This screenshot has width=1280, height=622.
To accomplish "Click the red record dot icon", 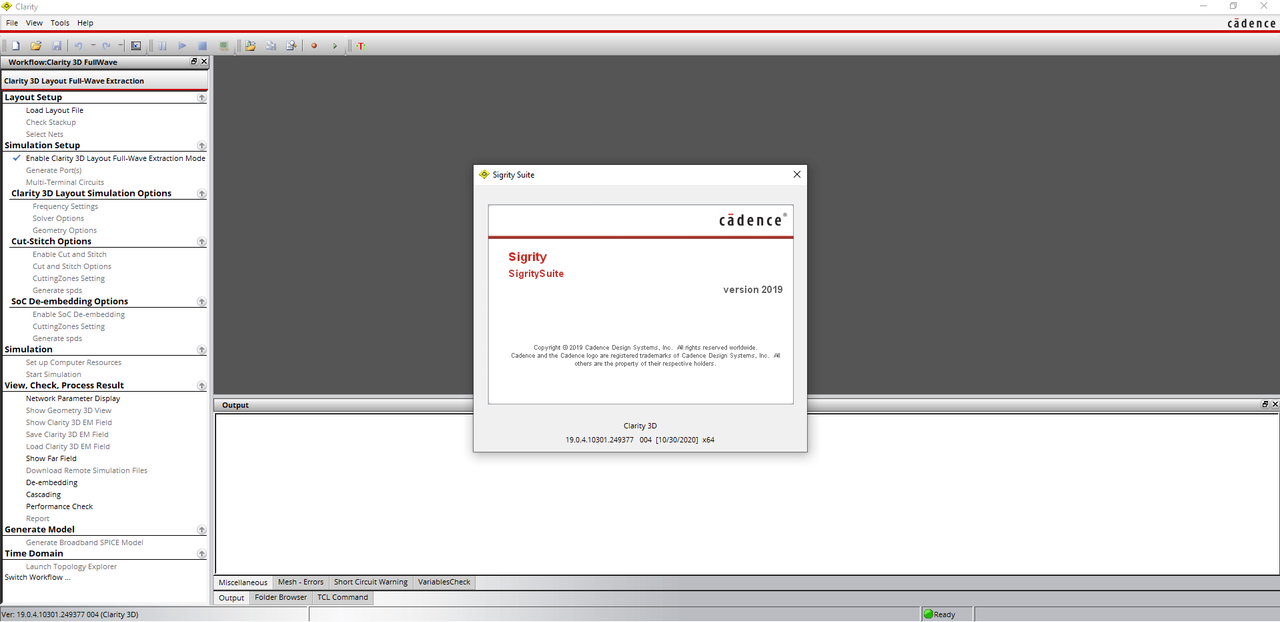I will tap(314, 46).
